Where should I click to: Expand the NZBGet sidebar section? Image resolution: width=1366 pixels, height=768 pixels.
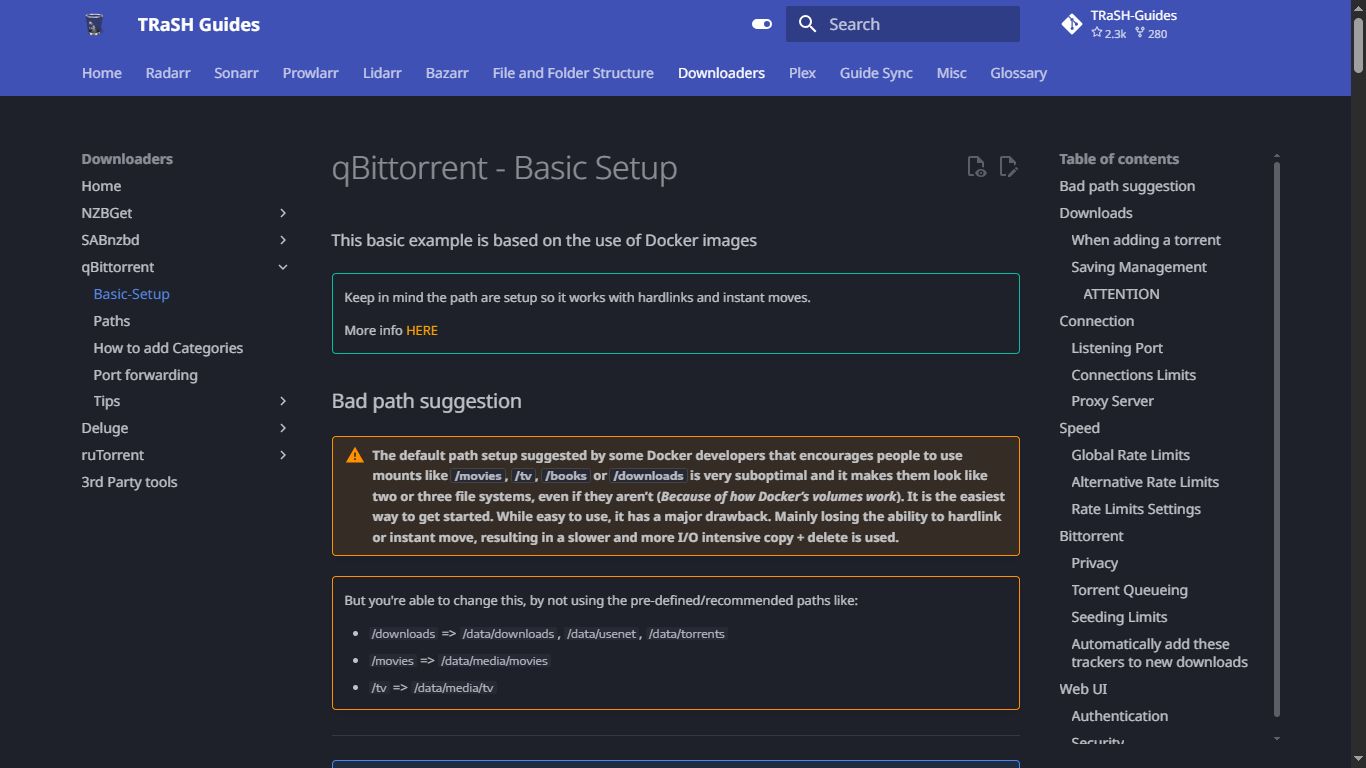pos(283,213)
